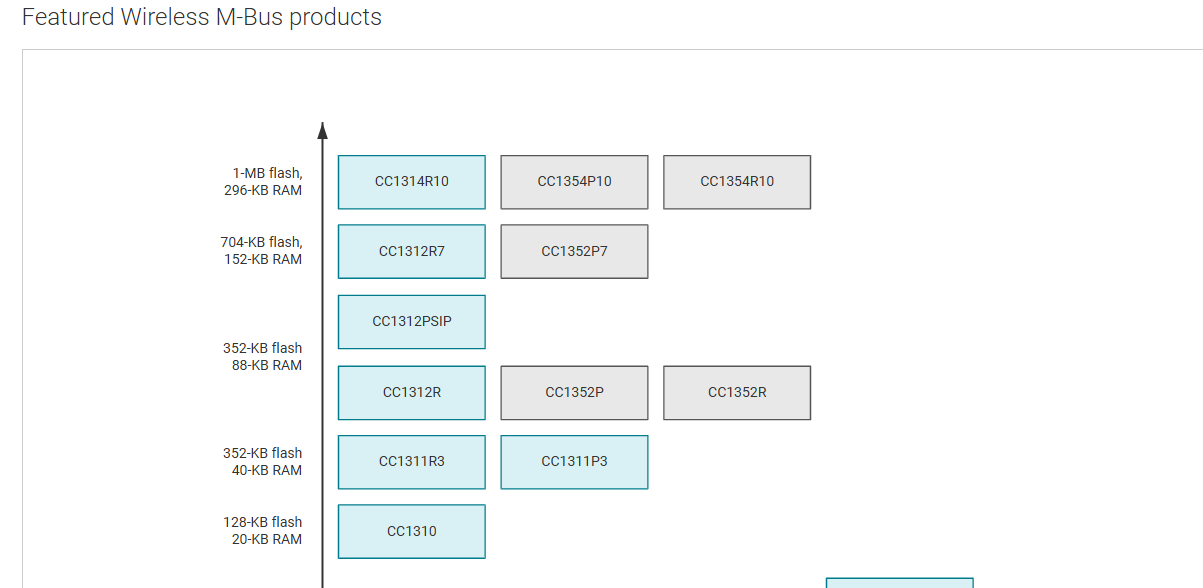Select the CC1310 product box
The height and width of the screenshot is (588, 1203).
pyautogui.click(x=412, y=531)
